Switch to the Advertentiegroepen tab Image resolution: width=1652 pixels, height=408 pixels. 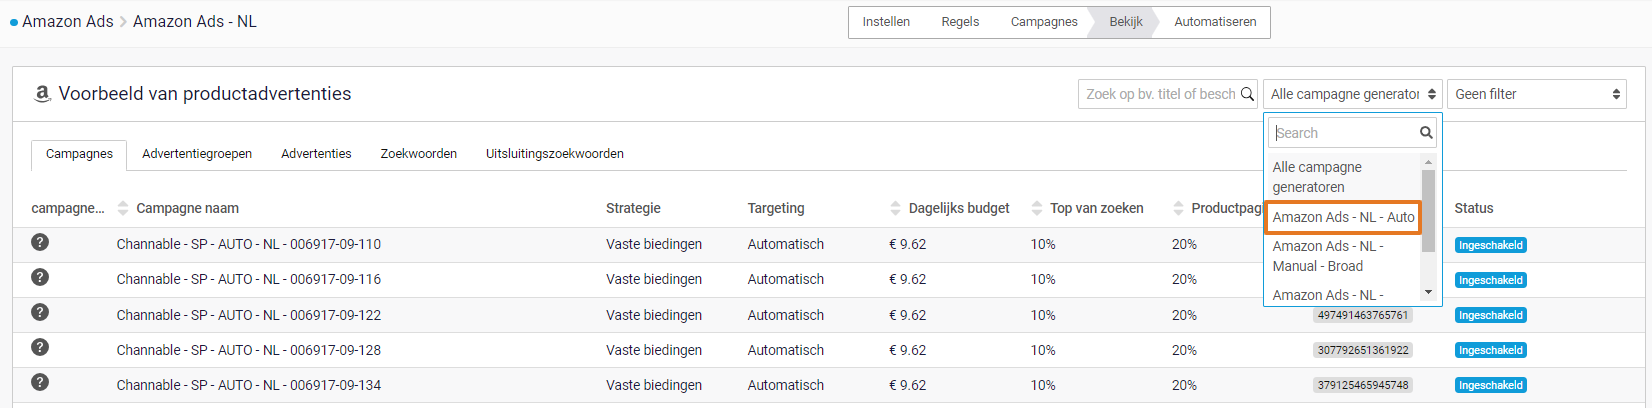197,154
